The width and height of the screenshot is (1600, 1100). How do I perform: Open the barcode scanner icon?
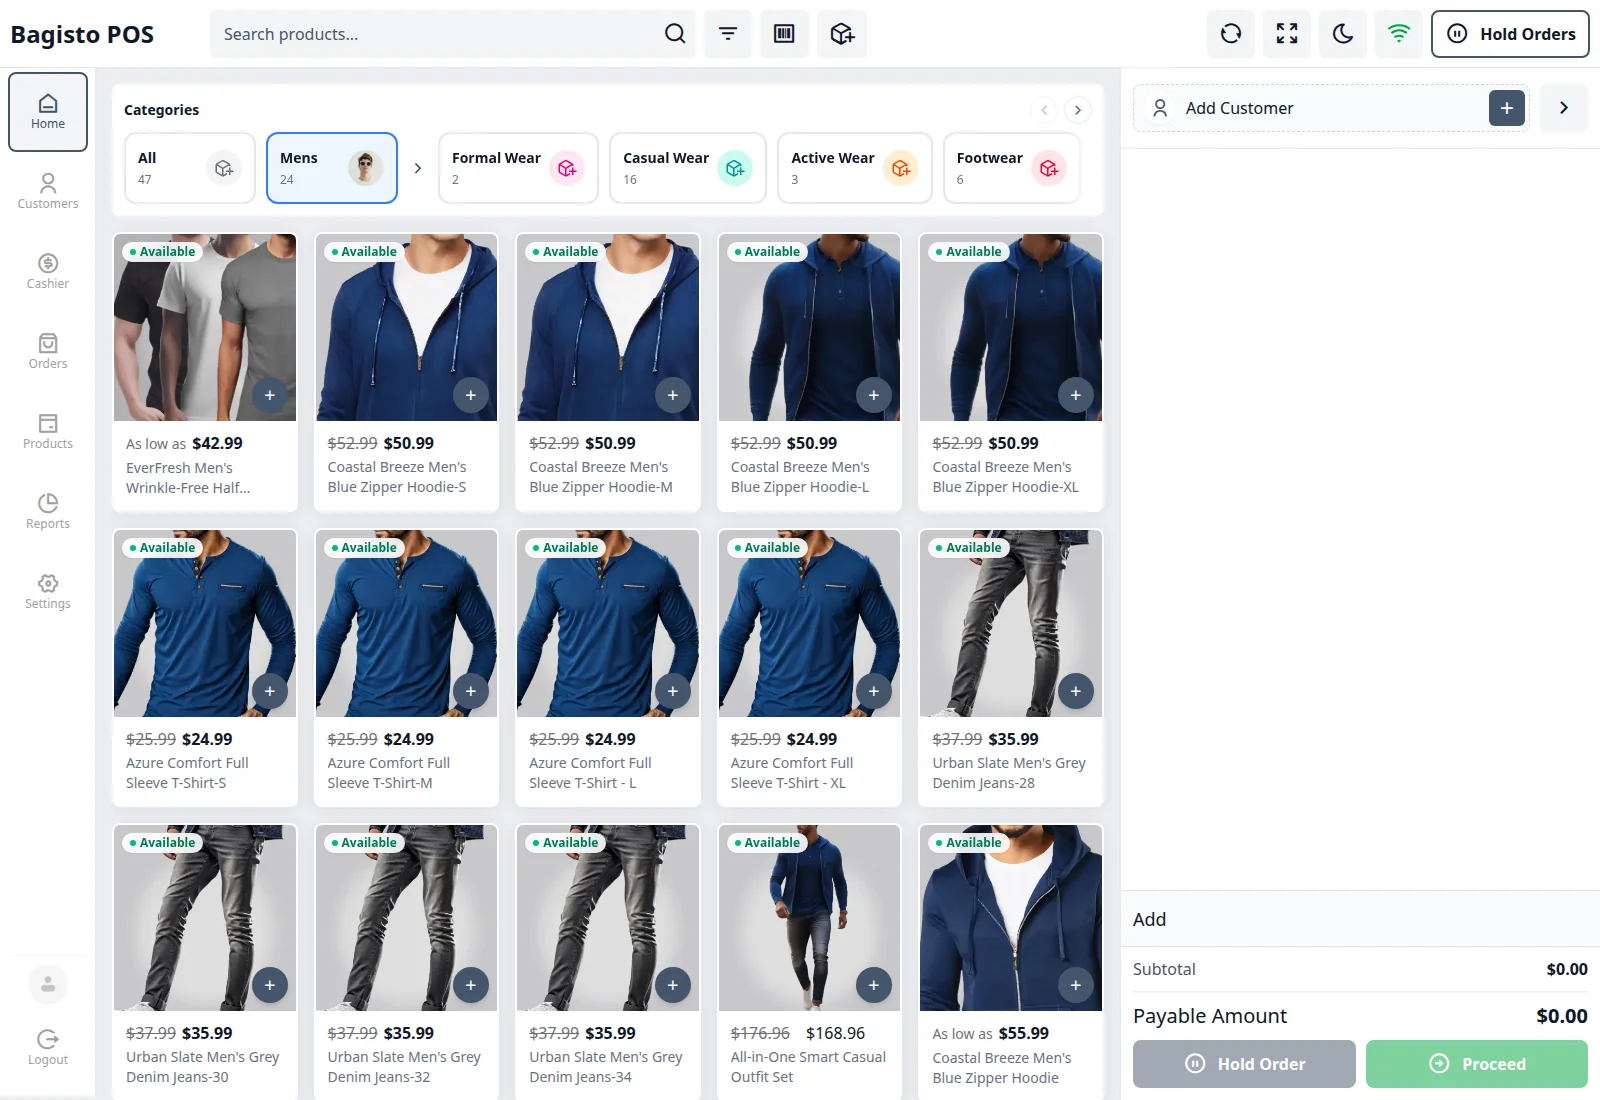(x=784, y=34)
